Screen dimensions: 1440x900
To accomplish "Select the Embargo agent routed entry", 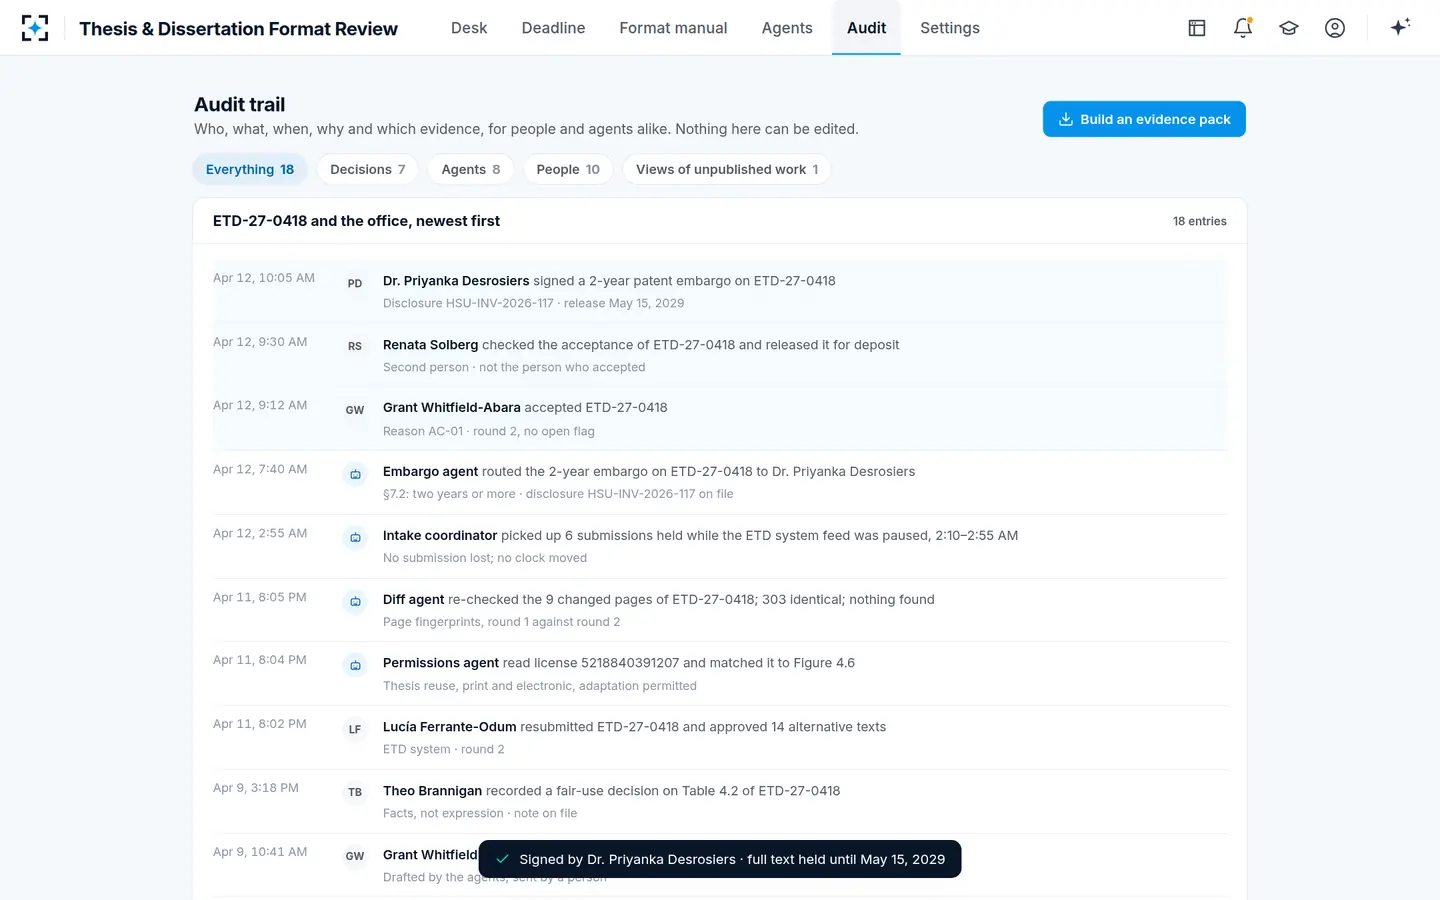I will click(x=720, y=483).
